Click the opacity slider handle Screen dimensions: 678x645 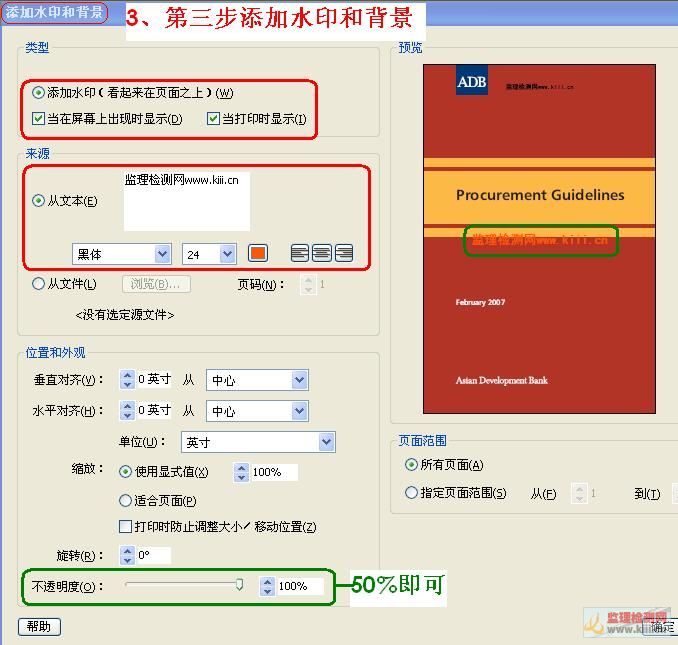[239, 585]
